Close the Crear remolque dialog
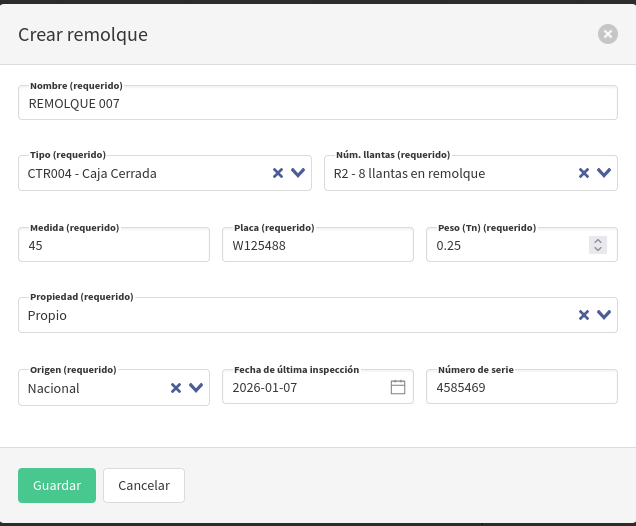 [608, 34]
